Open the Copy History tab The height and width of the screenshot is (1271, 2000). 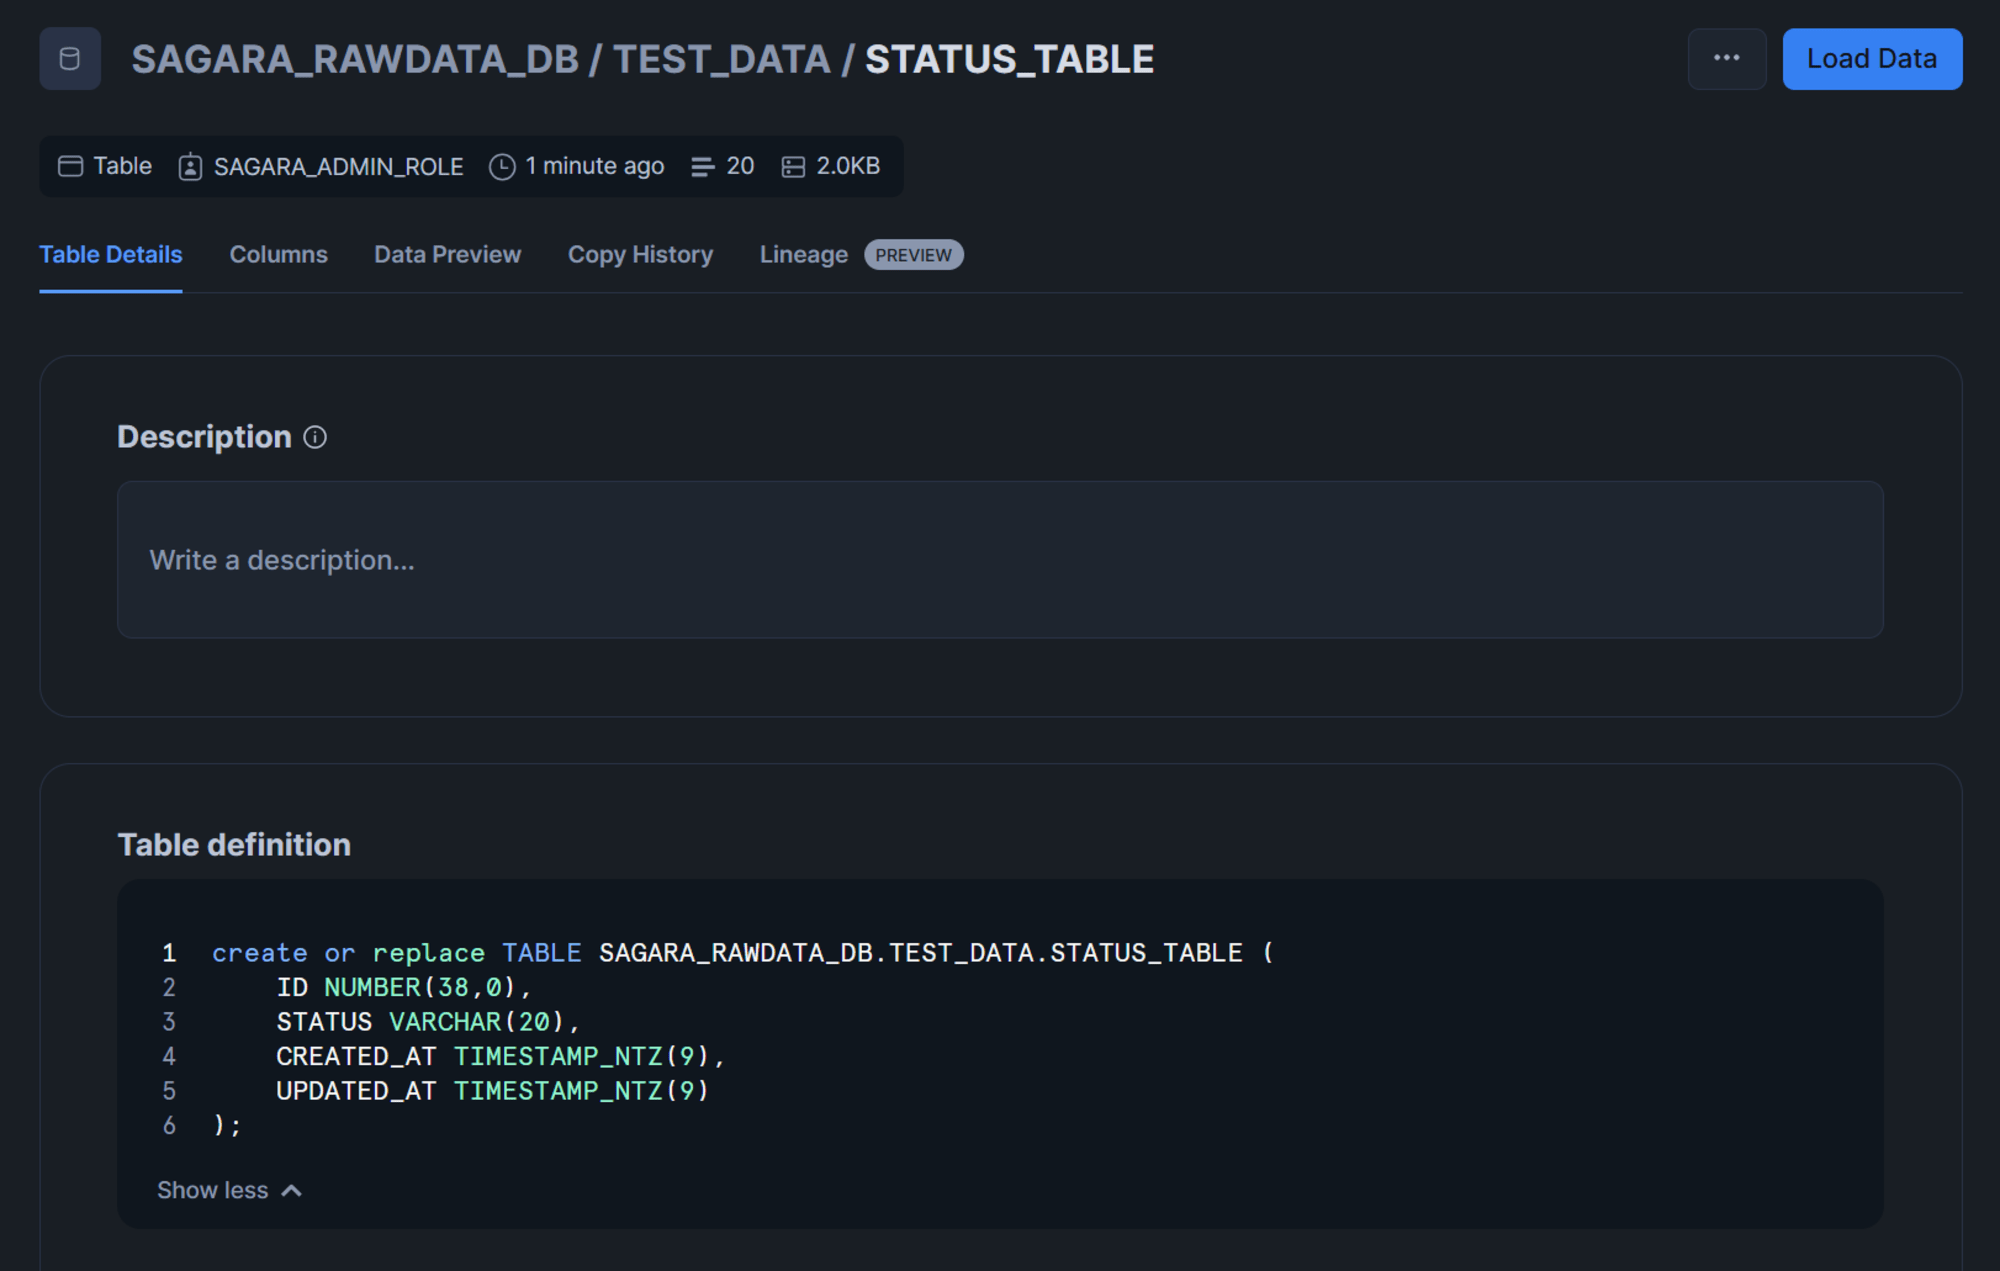click(641, 255)
